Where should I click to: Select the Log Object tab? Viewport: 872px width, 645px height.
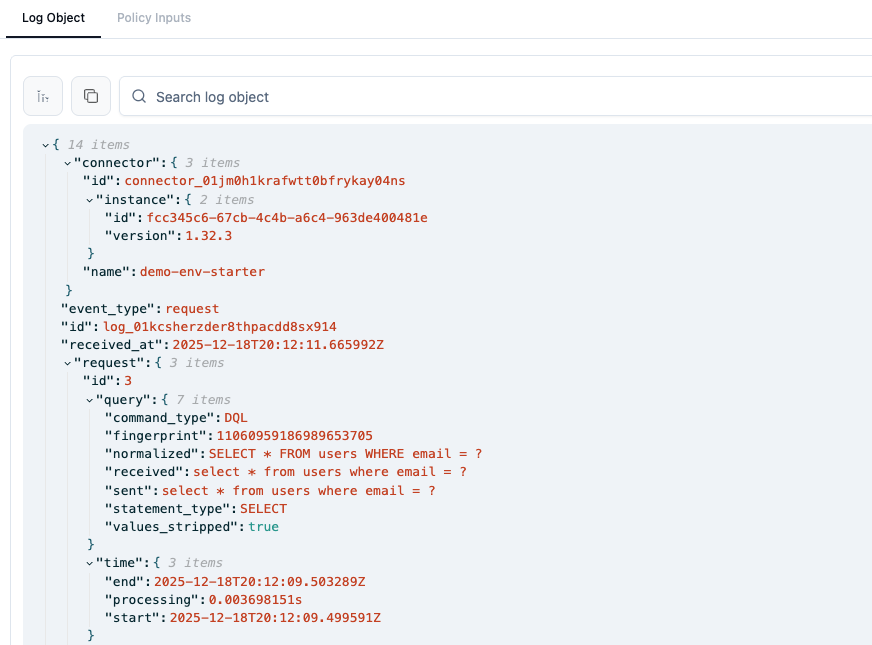tap(53, 17)
